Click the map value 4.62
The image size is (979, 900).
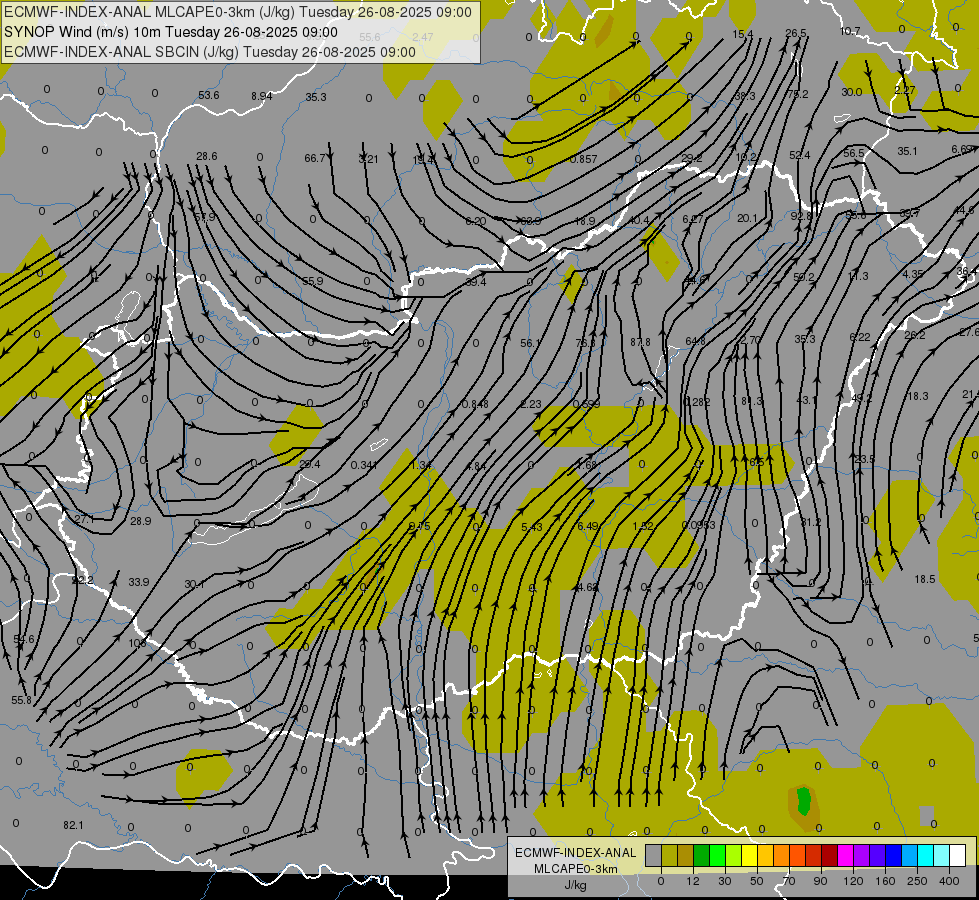pyautogui.click(x=586, y=587)
